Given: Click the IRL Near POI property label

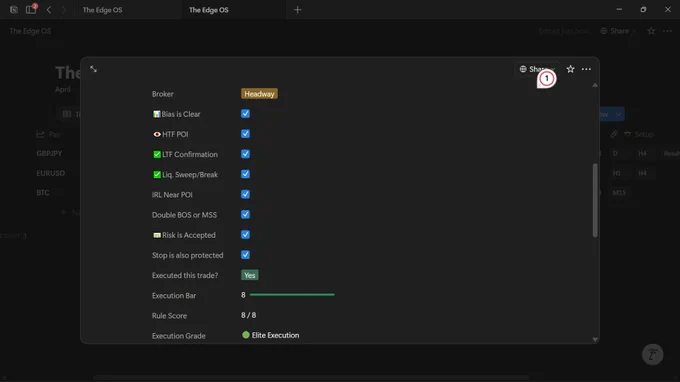Looking at the screenshot, I should pyautogui.click(x=172, y=195).
